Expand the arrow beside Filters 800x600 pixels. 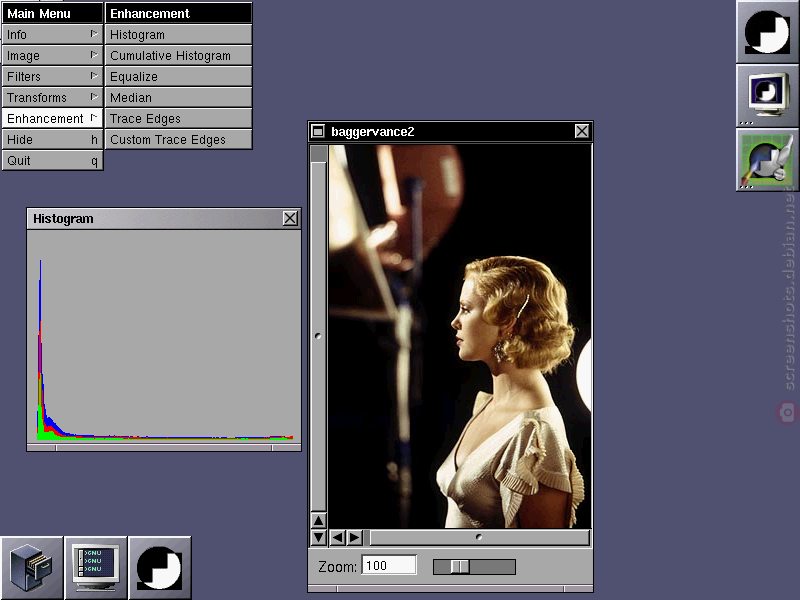pyautogui.click(x=94, y=76)
